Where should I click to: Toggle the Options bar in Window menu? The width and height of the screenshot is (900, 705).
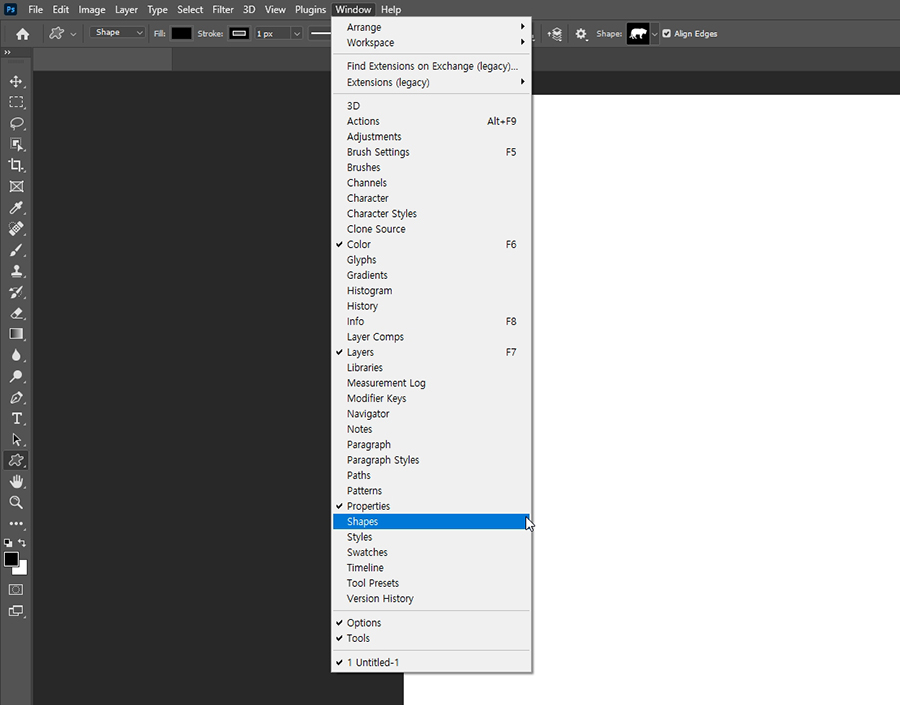coord(431,623)
